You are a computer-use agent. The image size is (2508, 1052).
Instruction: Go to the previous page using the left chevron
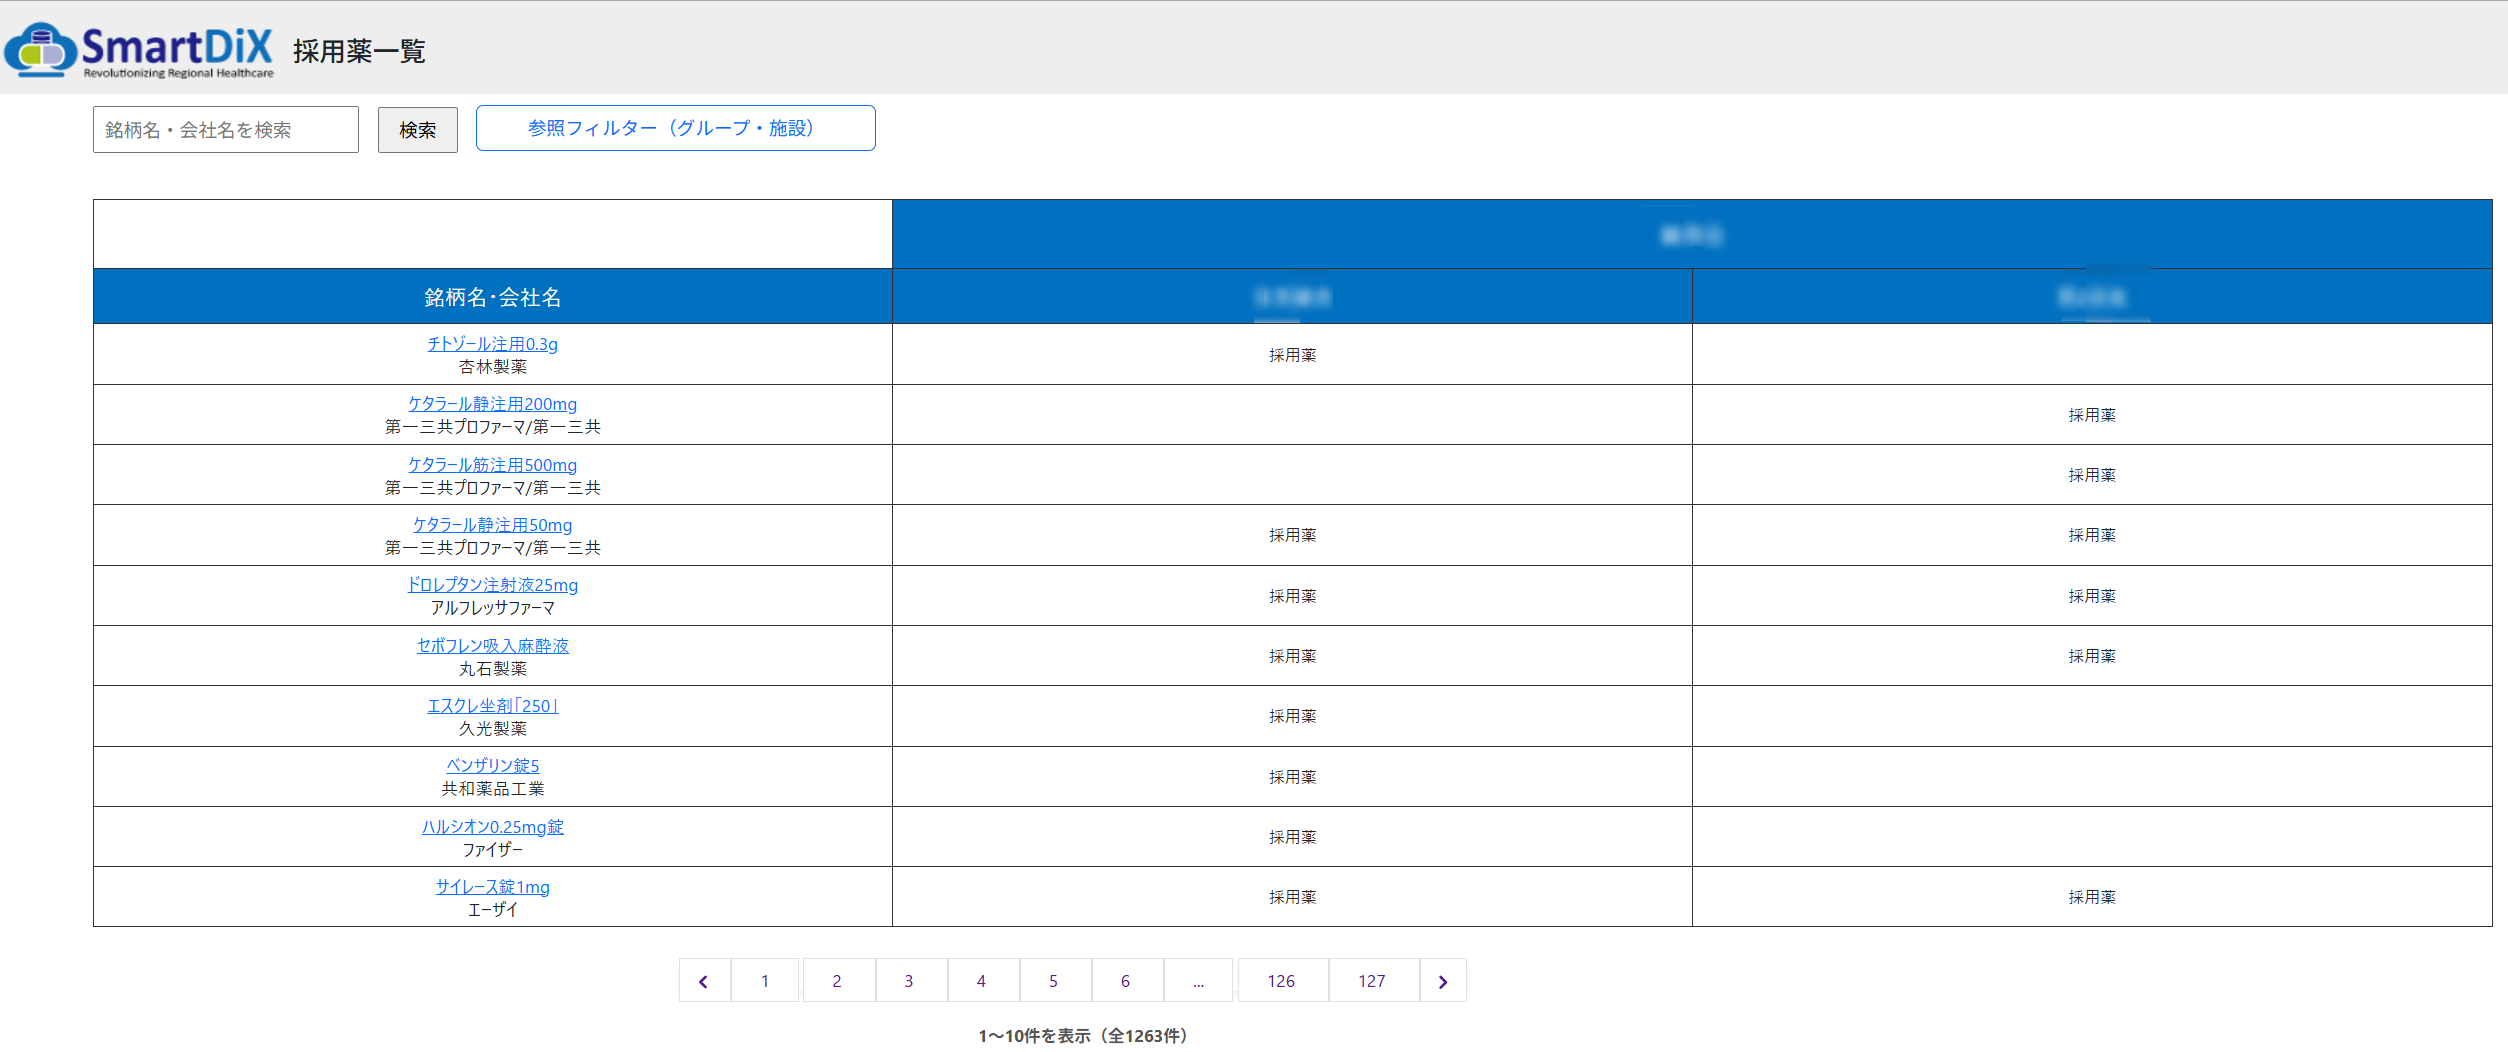point(704,981)
